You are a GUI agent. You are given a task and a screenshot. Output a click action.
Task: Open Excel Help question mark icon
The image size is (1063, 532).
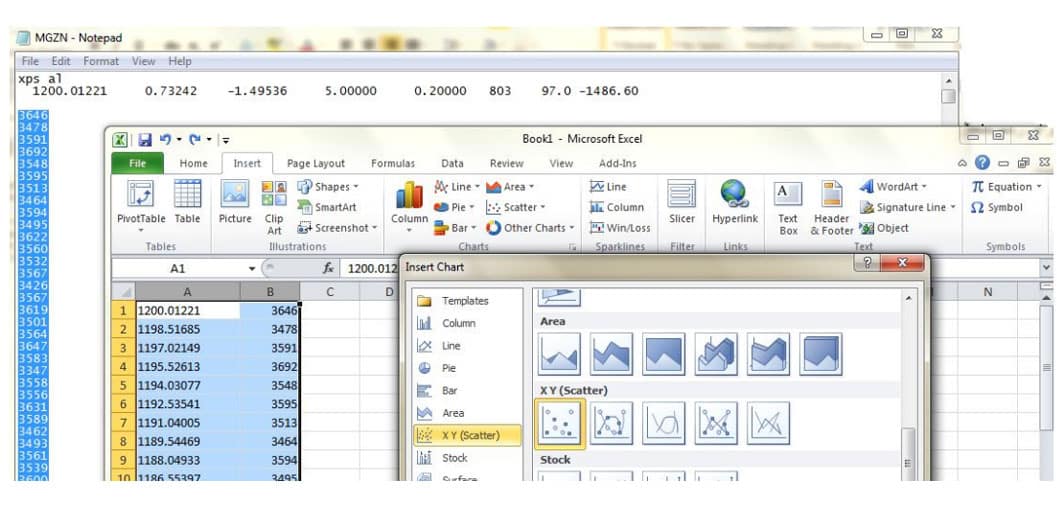point(982,163)
